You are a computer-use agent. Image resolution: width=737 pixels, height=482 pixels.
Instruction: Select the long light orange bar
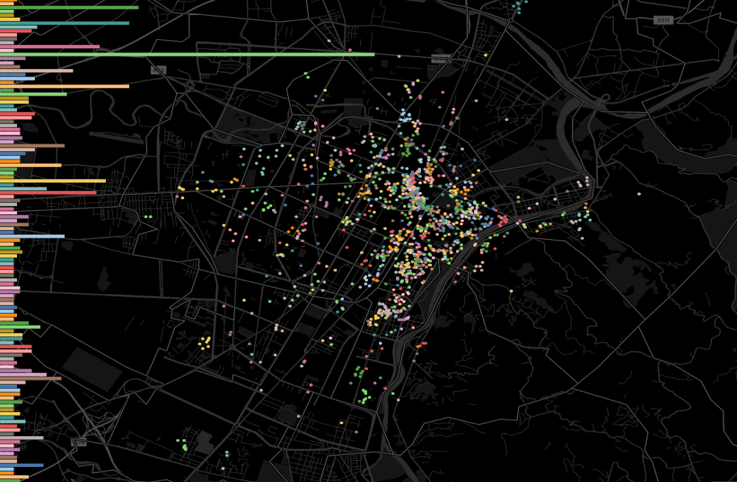pyautogui.click(x=65, y=86)
